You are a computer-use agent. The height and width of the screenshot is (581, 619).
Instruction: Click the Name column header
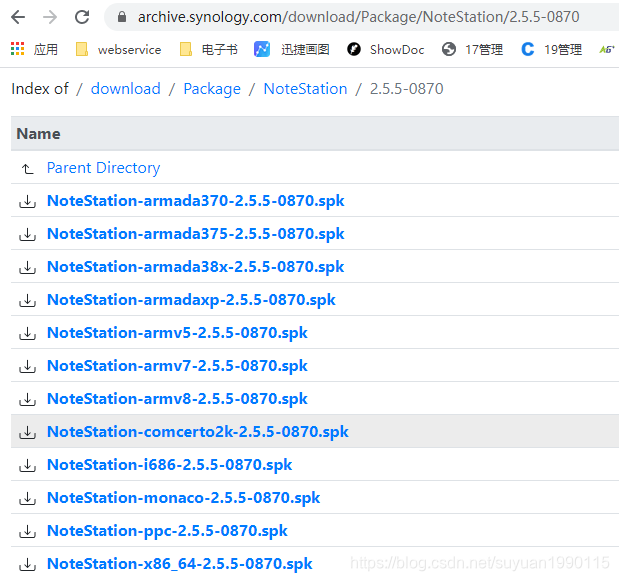coord(38,134)
